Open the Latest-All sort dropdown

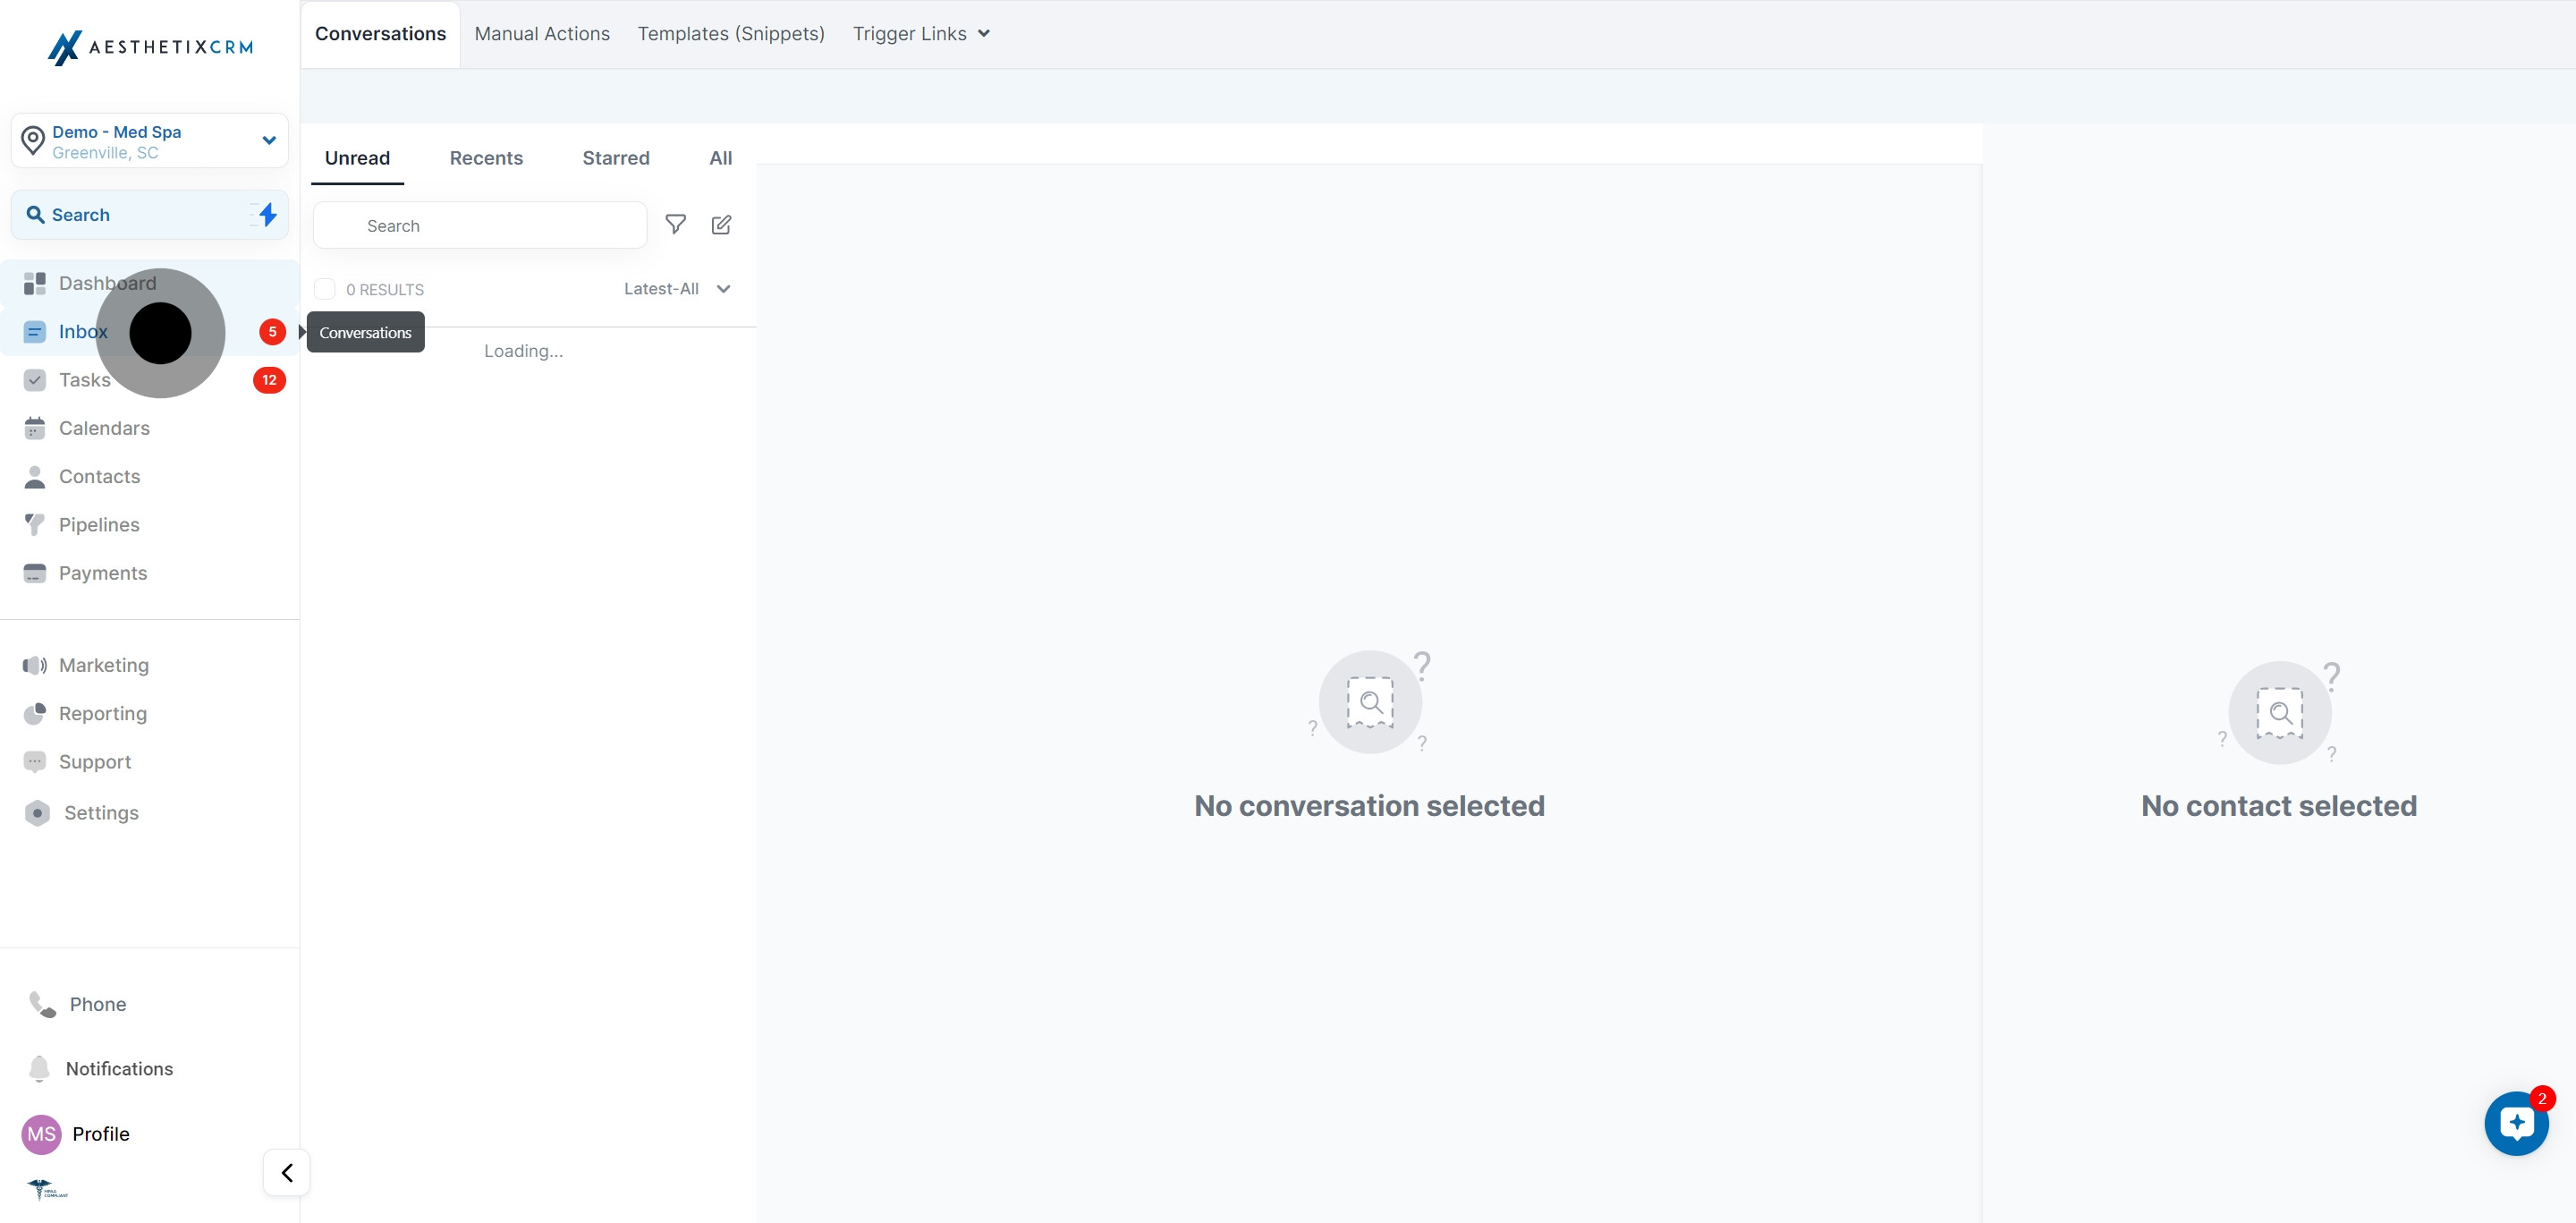click(x=677, y=289)
